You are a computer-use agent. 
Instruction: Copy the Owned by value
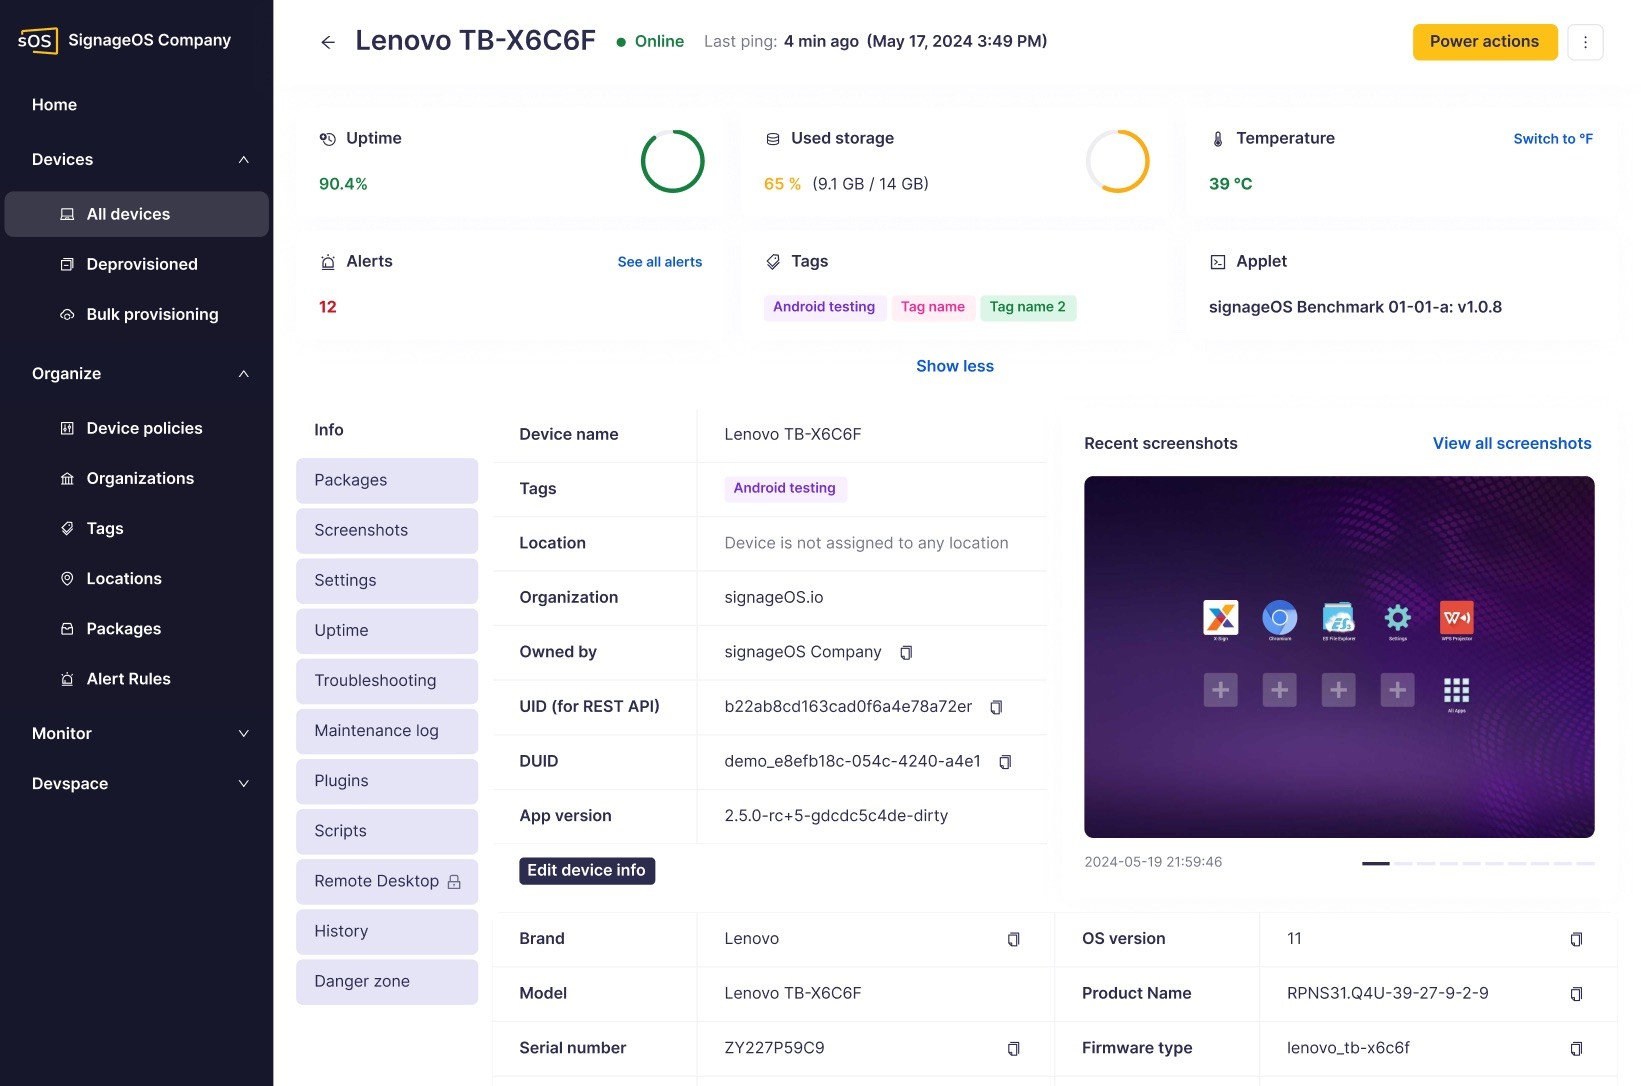coord(906,653)
